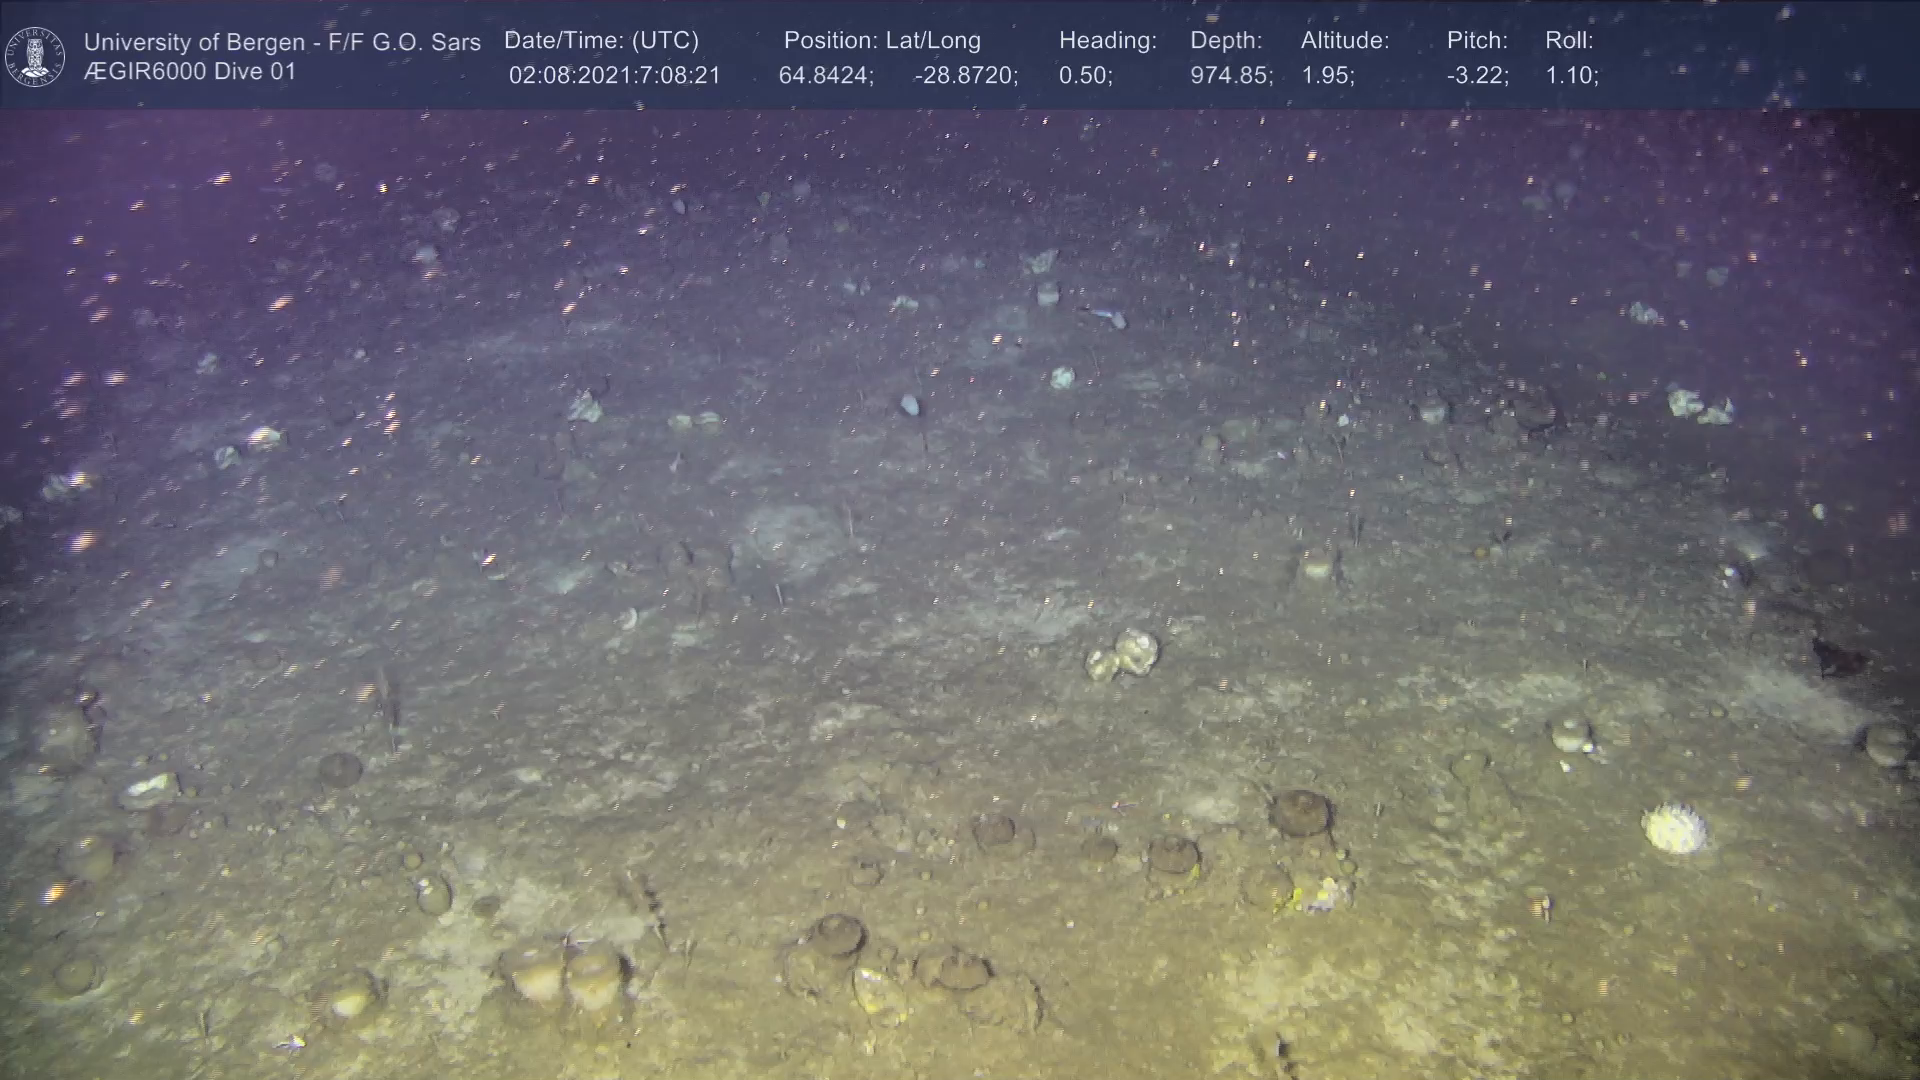Click the timestamp 02:08:2021:7:08:21
The image size is (1920, 1080).
(x=614, y=76)
